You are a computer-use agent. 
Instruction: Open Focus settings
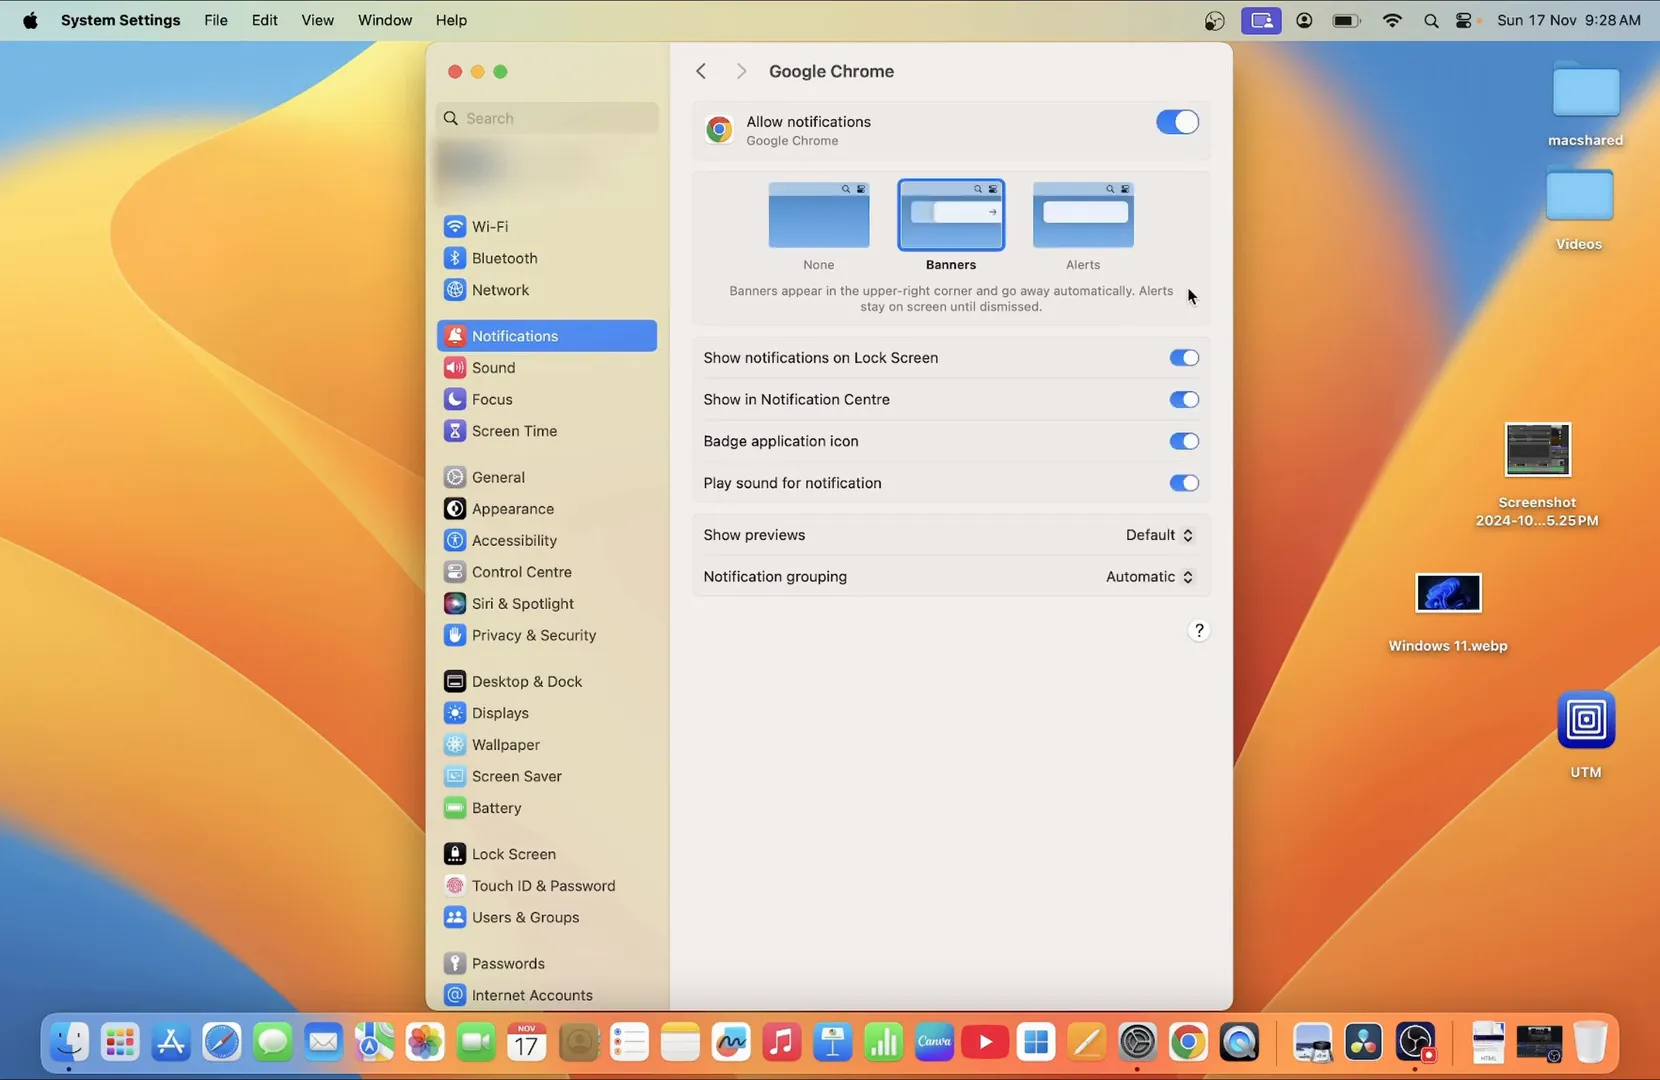[x=546, y=399]
